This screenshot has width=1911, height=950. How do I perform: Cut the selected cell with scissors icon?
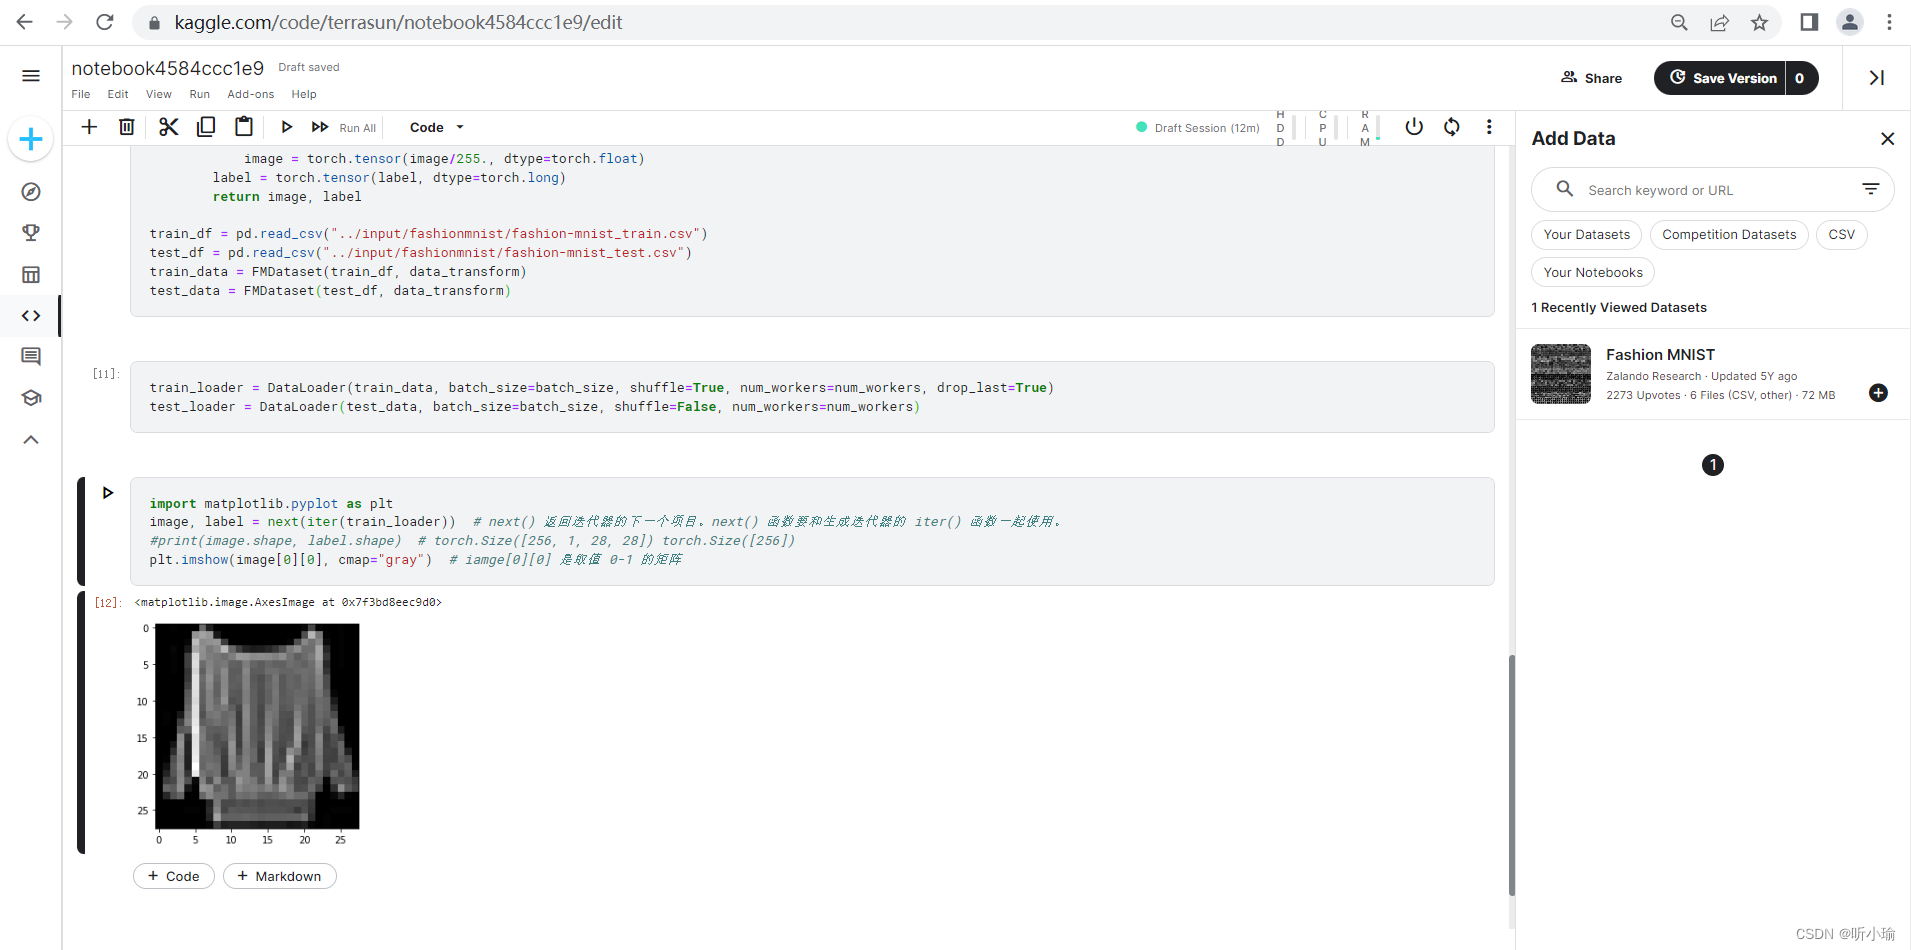pos(167,127)
